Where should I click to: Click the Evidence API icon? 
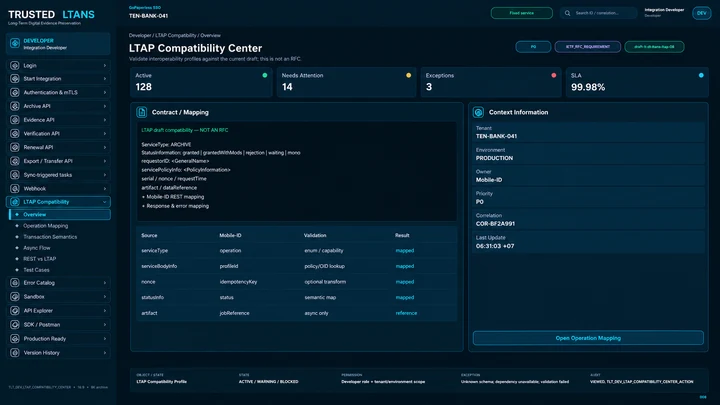point(15,120)
